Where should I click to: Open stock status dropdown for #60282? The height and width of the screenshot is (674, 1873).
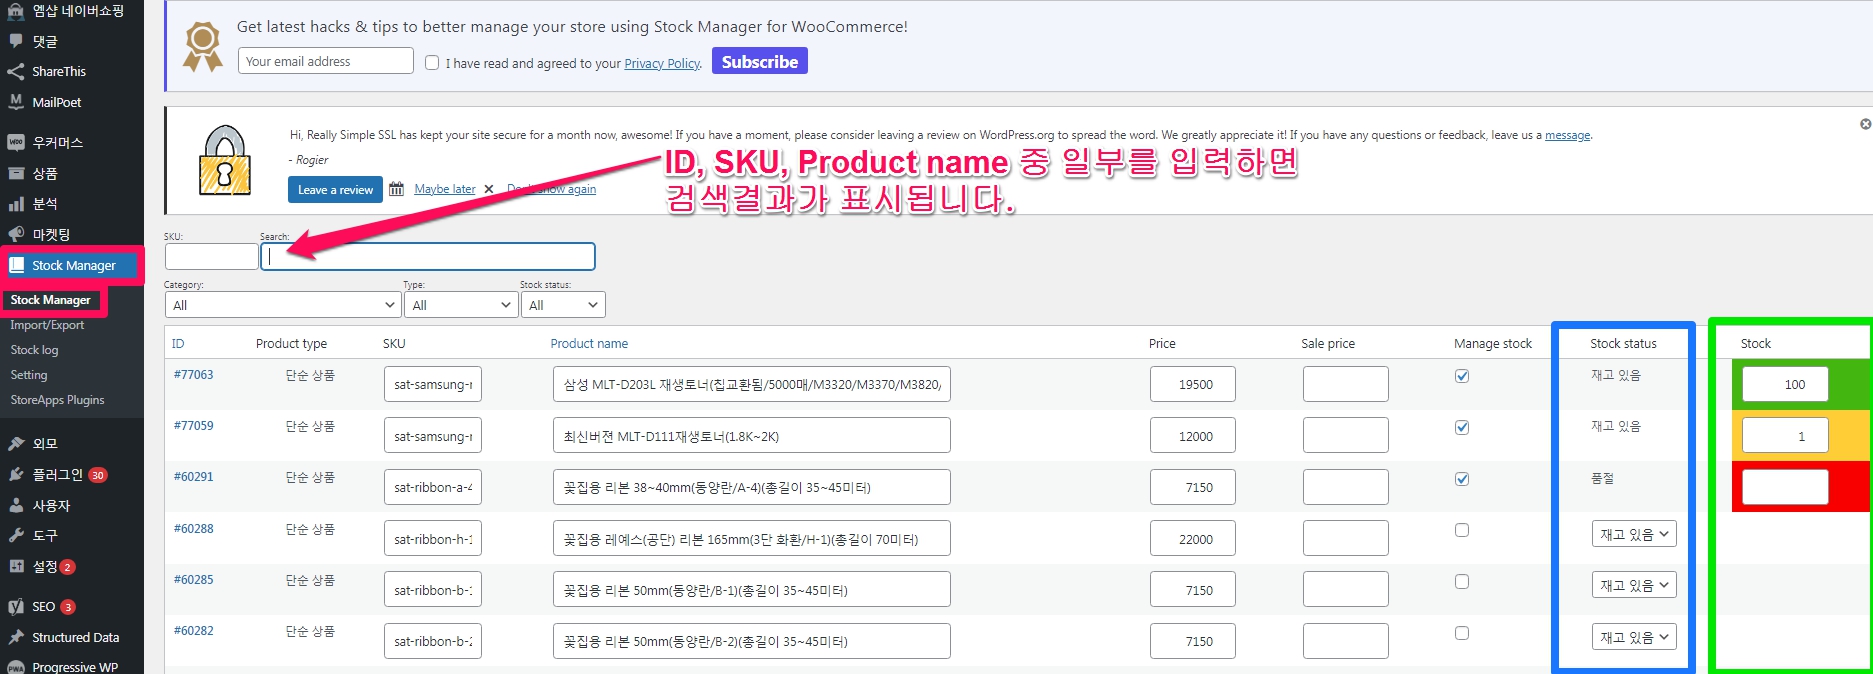coord(1634,637)
